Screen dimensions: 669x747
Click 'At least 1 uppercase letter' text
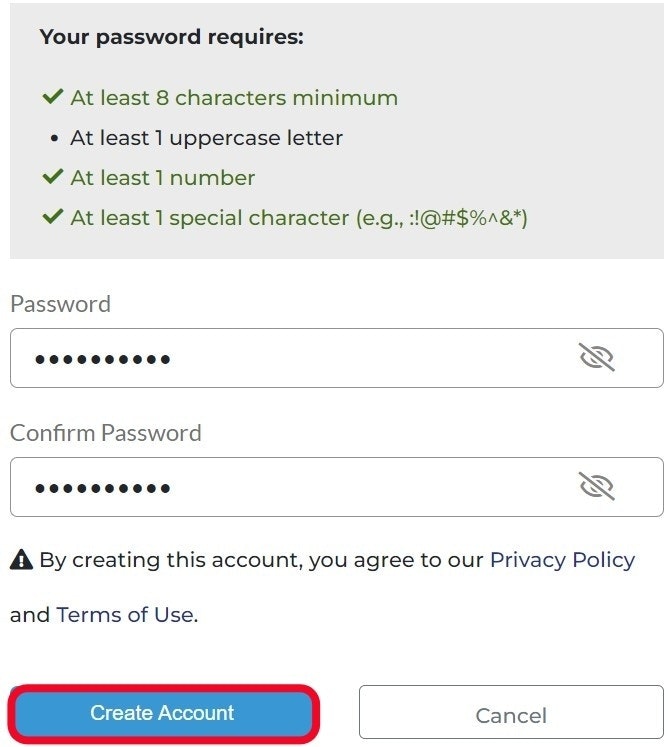pos(206,138)
